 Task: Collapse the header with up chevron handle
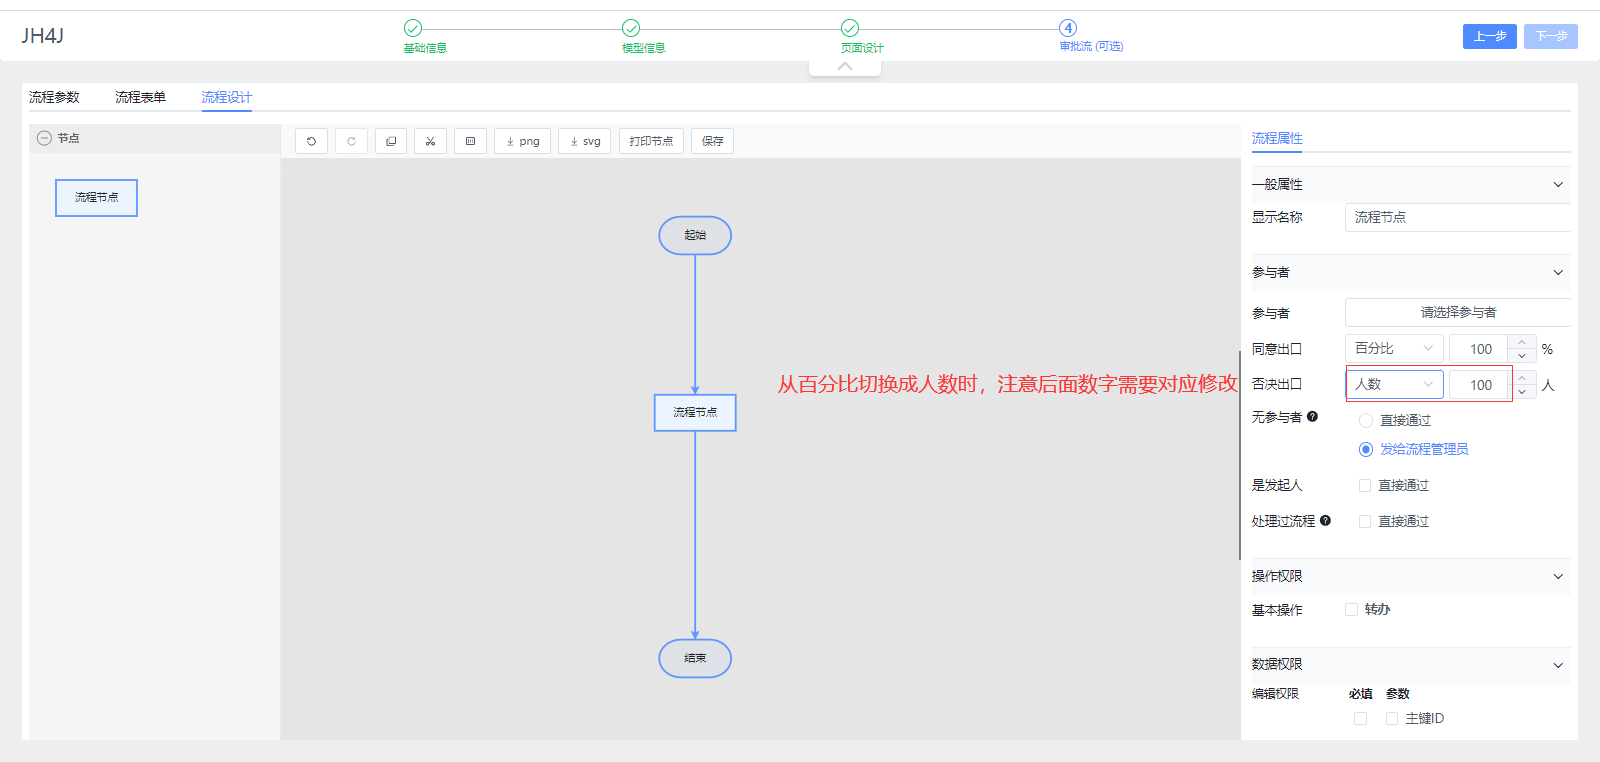tap(845, 67)
